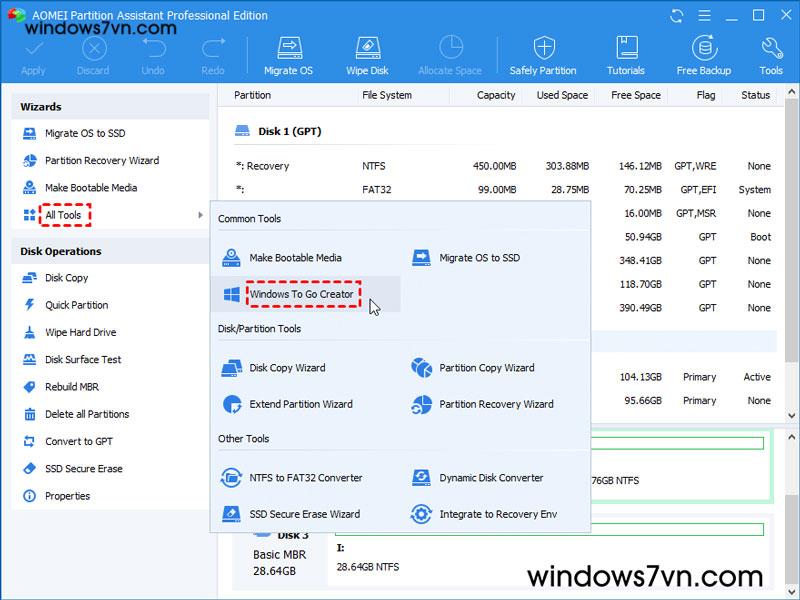The image size is (800, 600).
Task: Expand the All Tools submenu arrow
Action: click(x=202, y=214)
